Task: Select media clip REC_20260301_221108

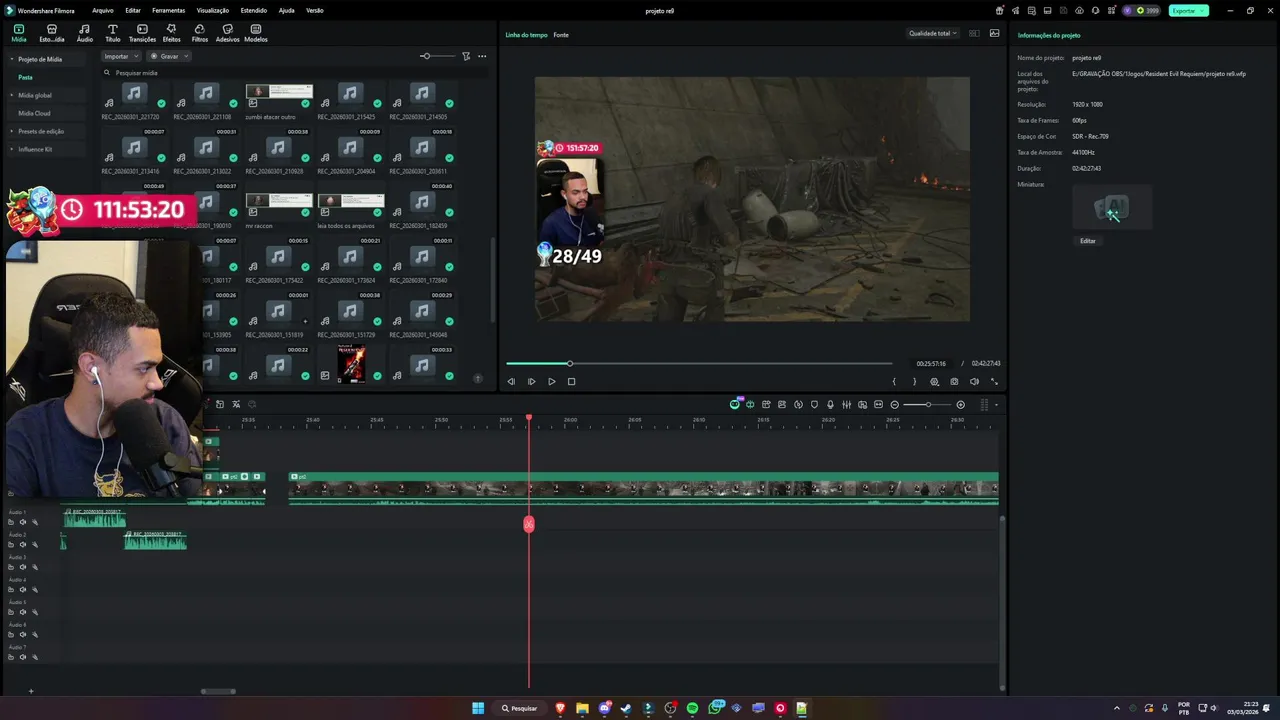Action: pyautogui.click(x=206, y=101)
